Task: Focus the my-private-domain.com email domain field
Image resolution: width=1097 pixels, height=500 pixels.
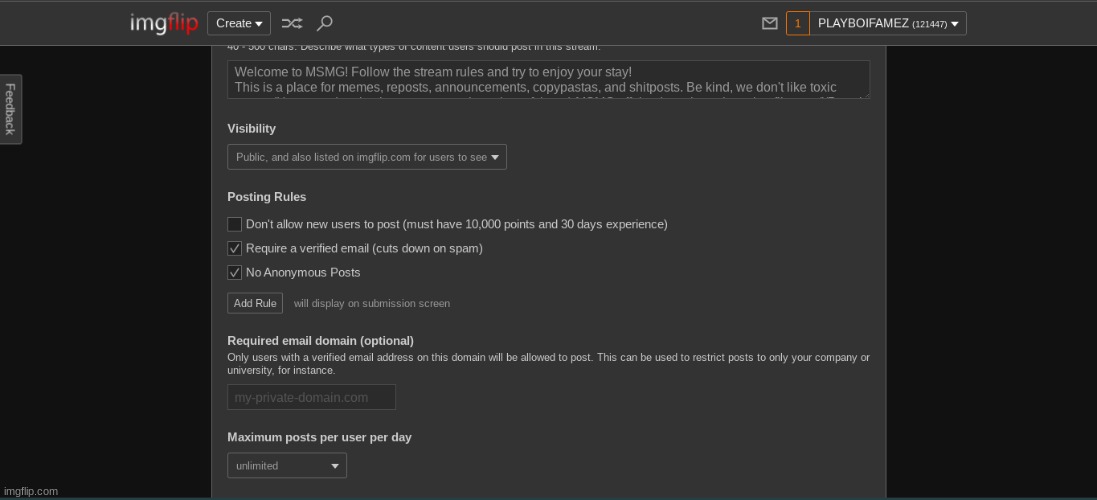Action: pos(311,397)
